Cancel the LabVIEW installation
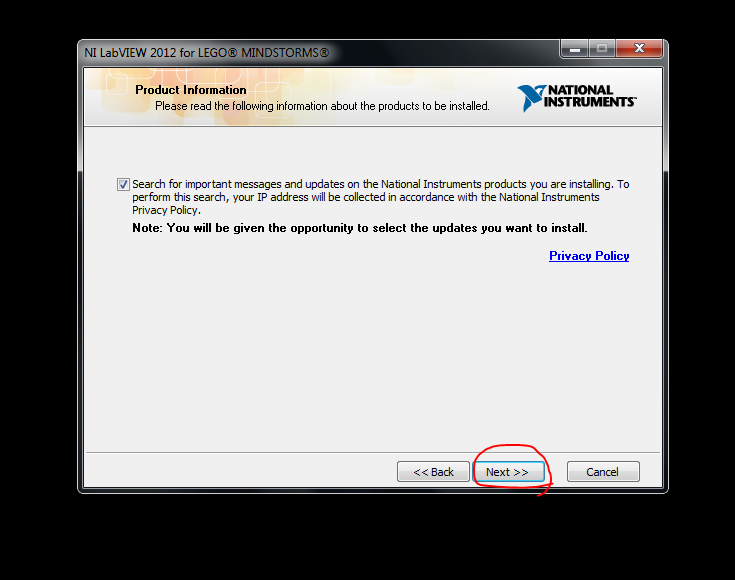Screen dimensions: 735x580 (x=603, y=472)
